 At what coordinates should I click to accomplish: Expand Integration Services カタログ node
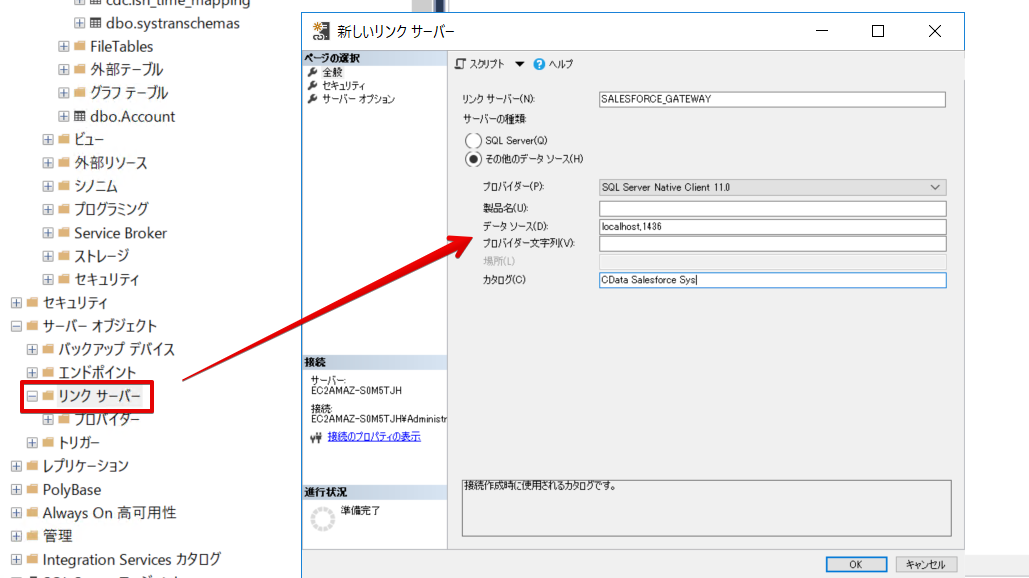pos(16,559)
